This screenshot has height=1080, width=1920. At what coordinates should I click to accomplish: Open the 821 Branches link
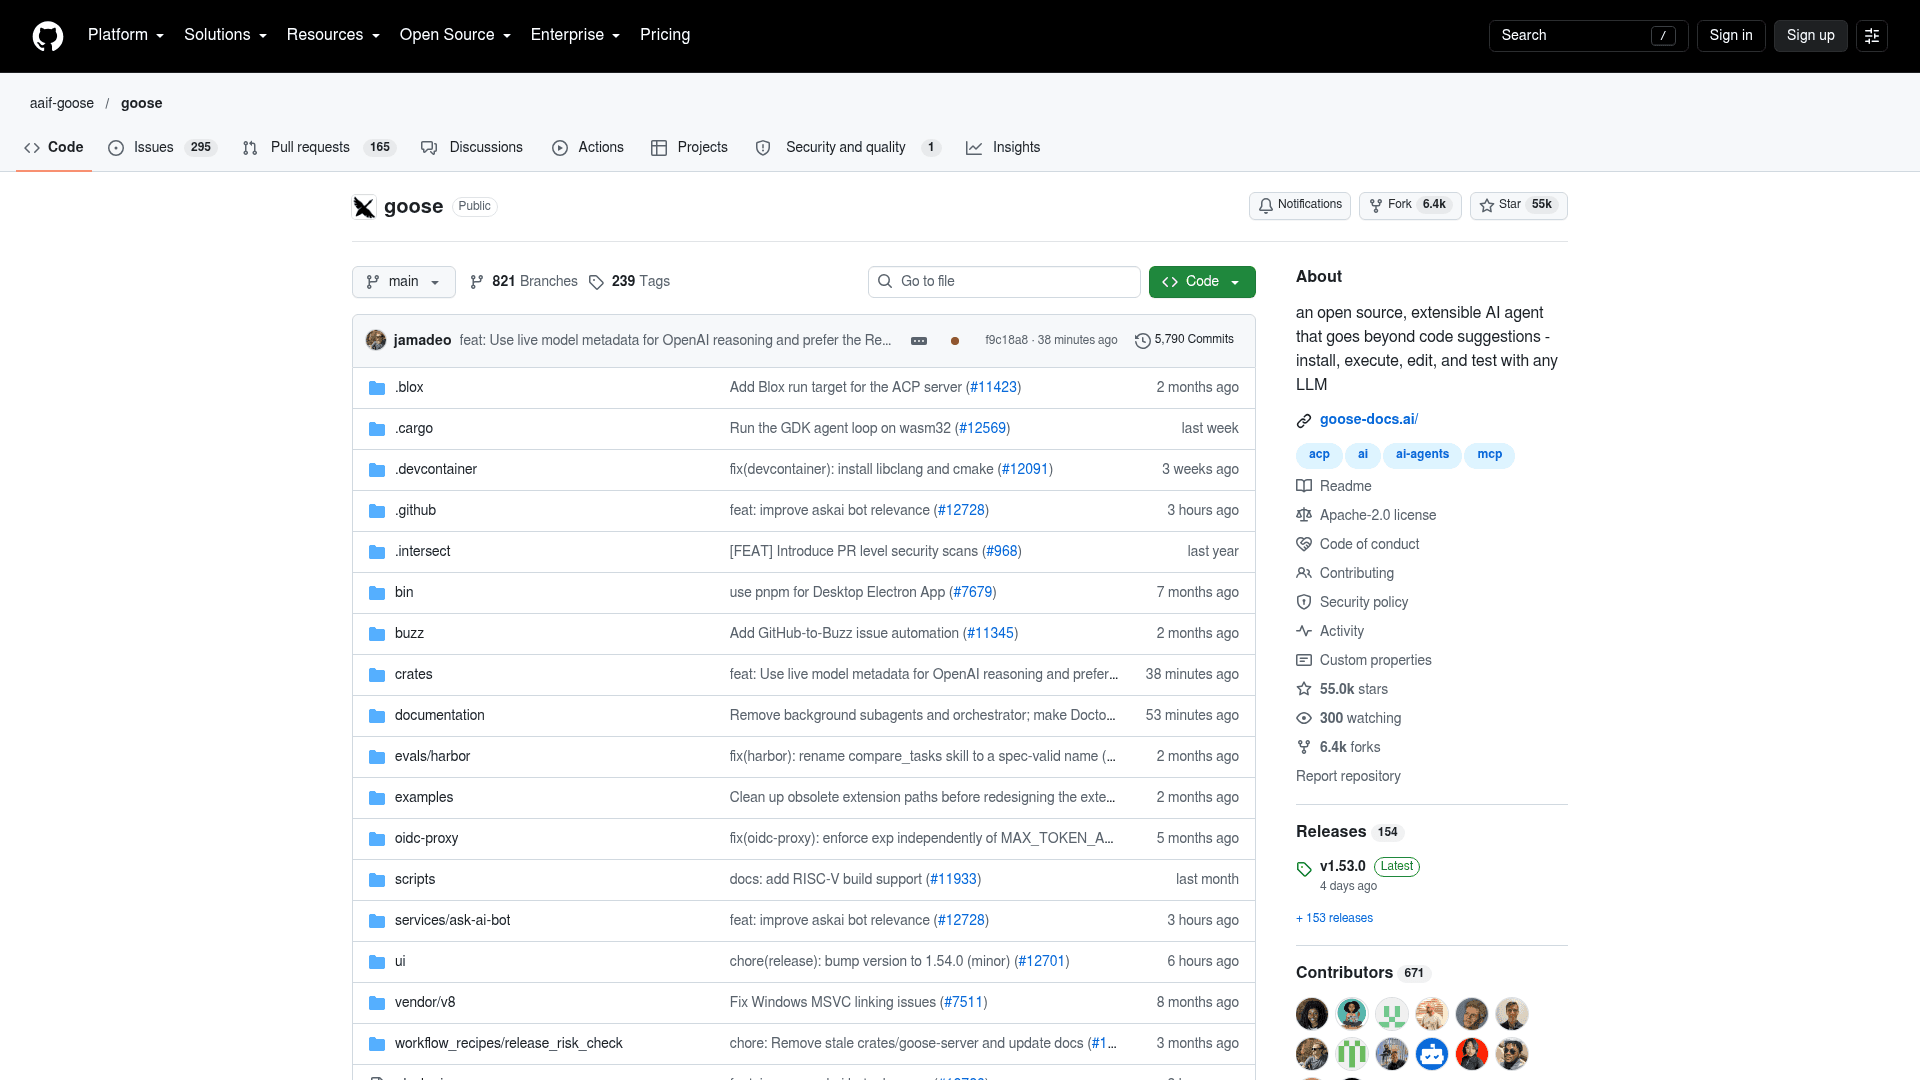[524, 282]
